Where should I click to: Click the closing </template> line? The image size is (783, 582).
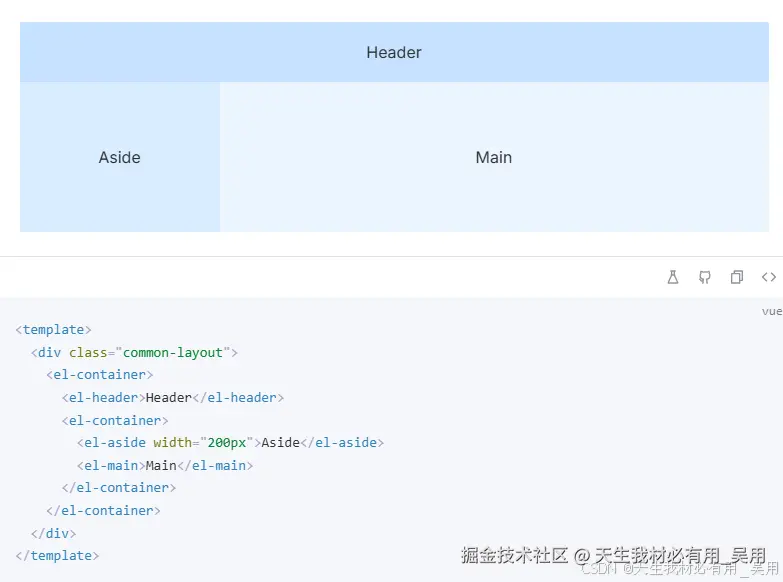click(x=57, y=556)
